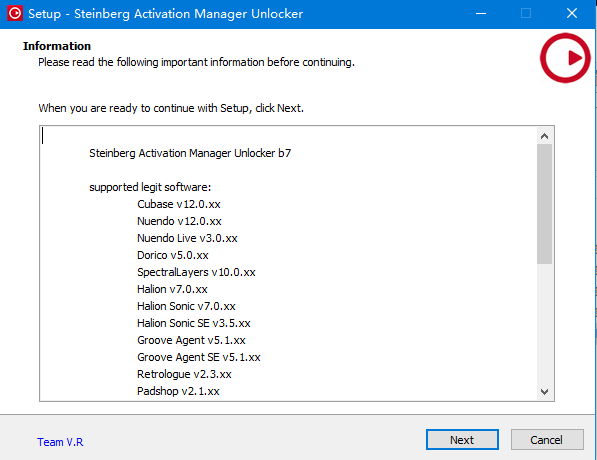Place the cursor on the Cubase v12.0.xx line

[179, 204]
